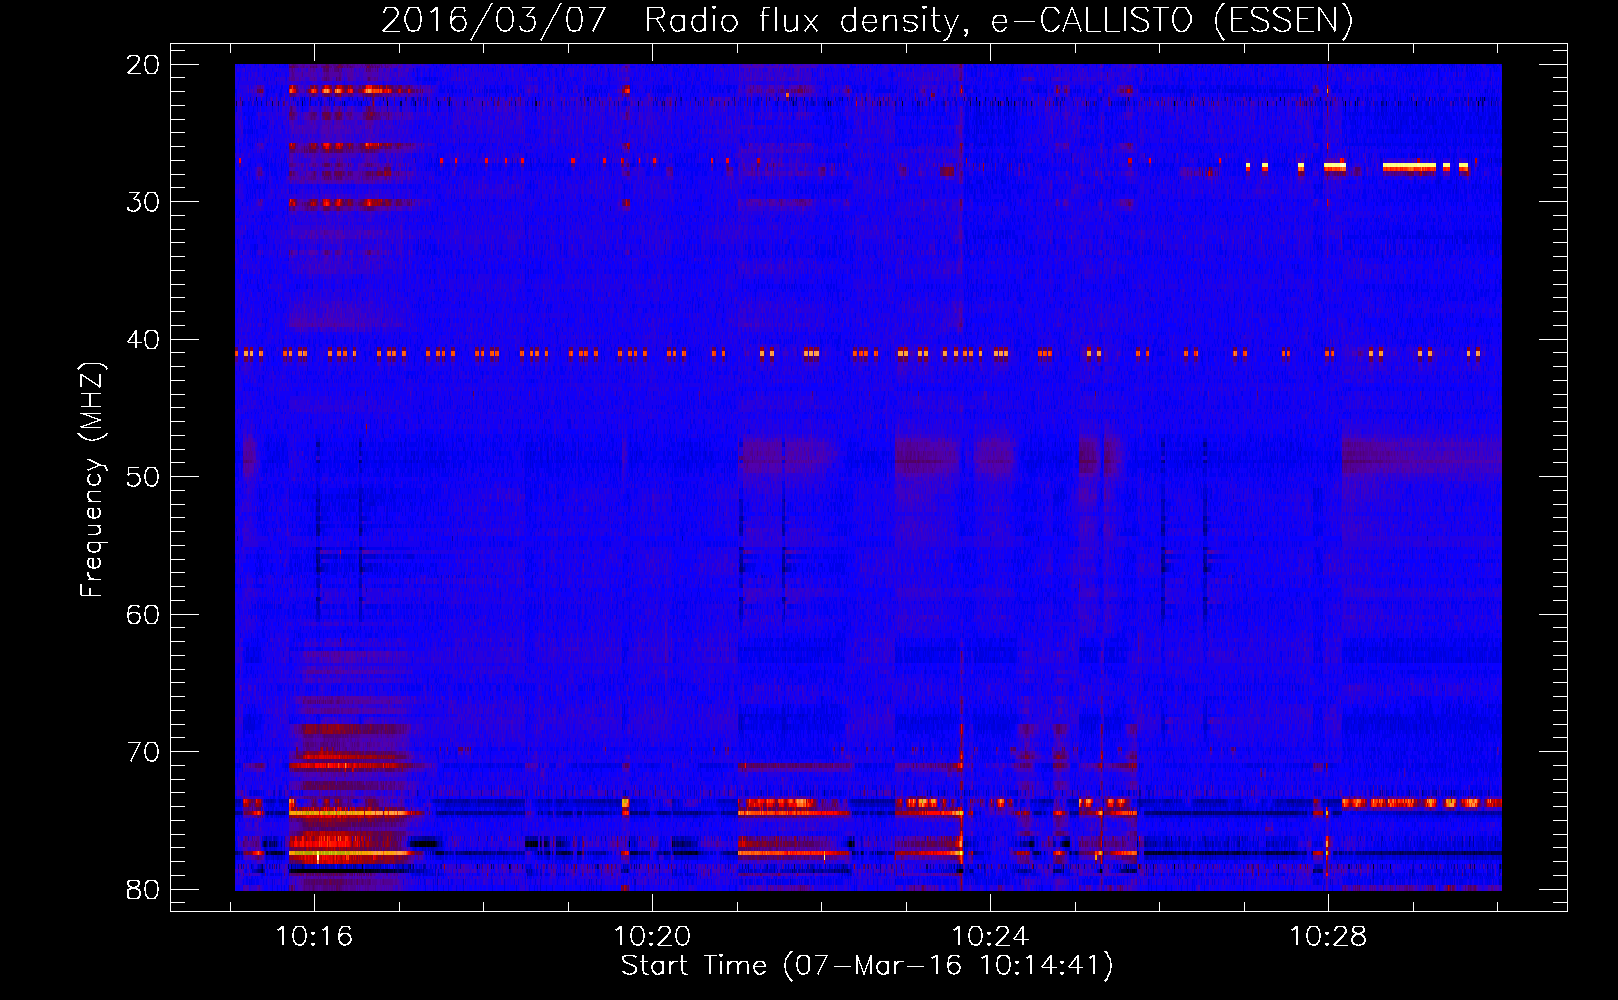The width and height of the screenshot is (1618, 1000).
Task: Click the Start Time axis label
Action: coord(867,966)
